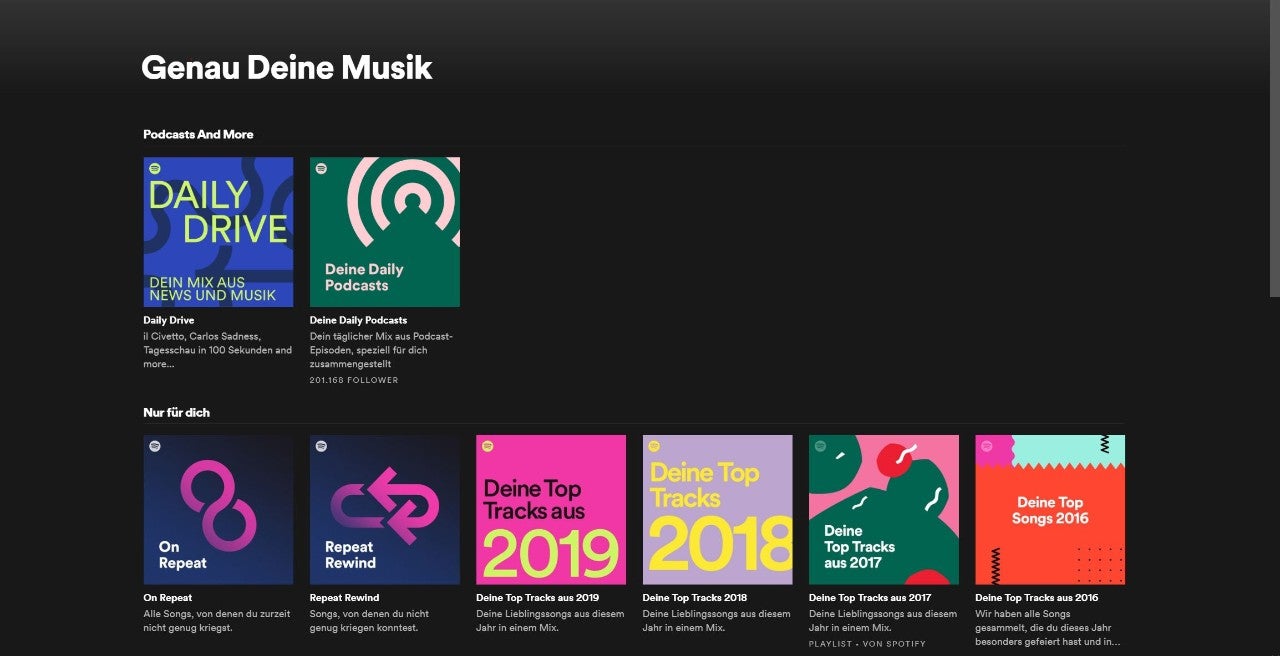Image resolution: width=1280 pixels, height=656 pixels.
Task: Click the 201.168 FOLLOWER text
Action: [x=354, y=380]
